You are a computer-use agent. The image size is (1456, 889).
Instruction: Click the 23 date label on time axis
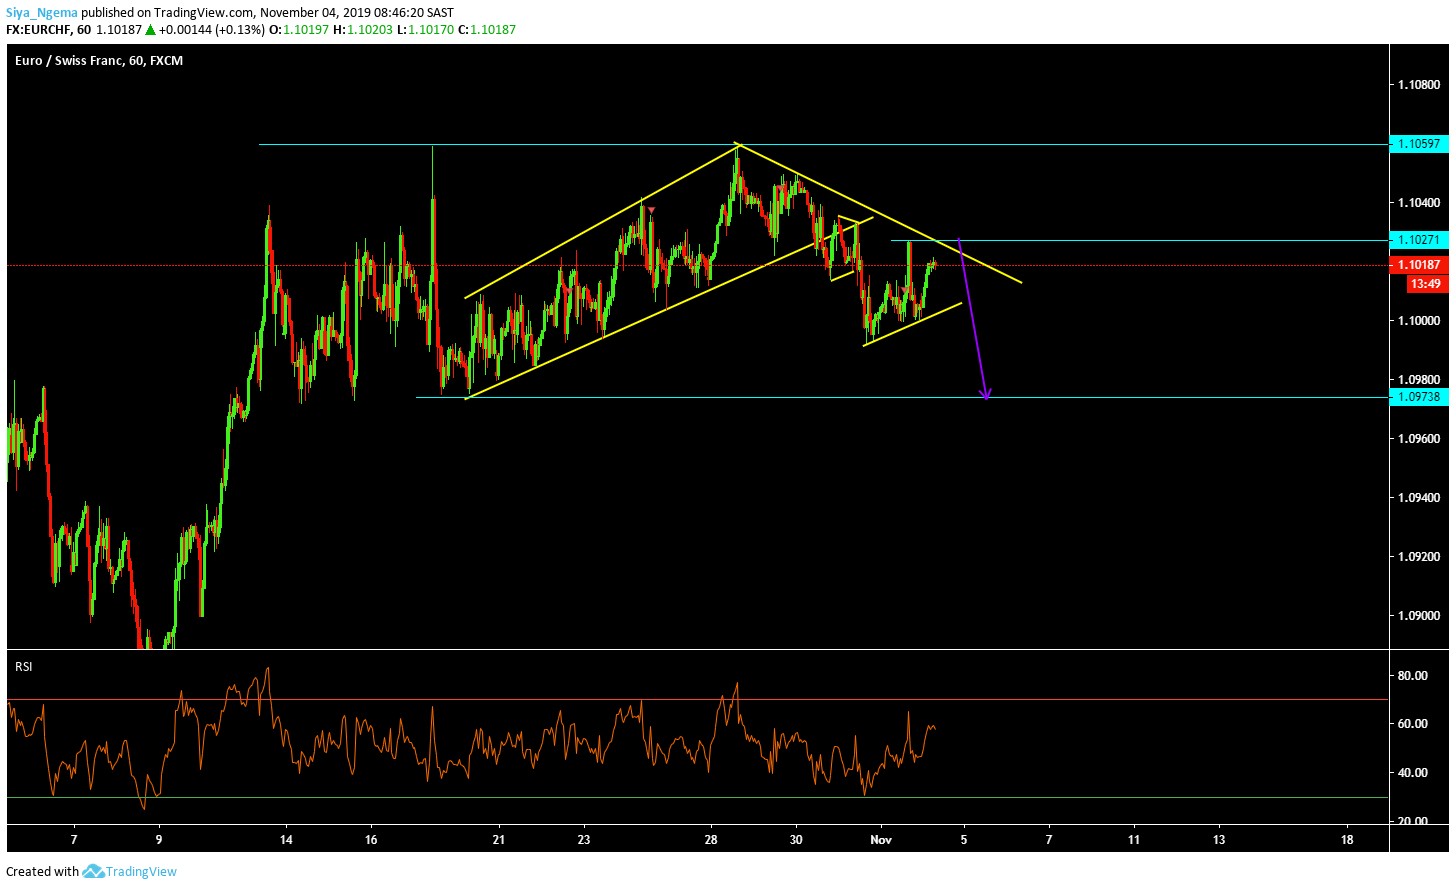click(x=584, y=840)
